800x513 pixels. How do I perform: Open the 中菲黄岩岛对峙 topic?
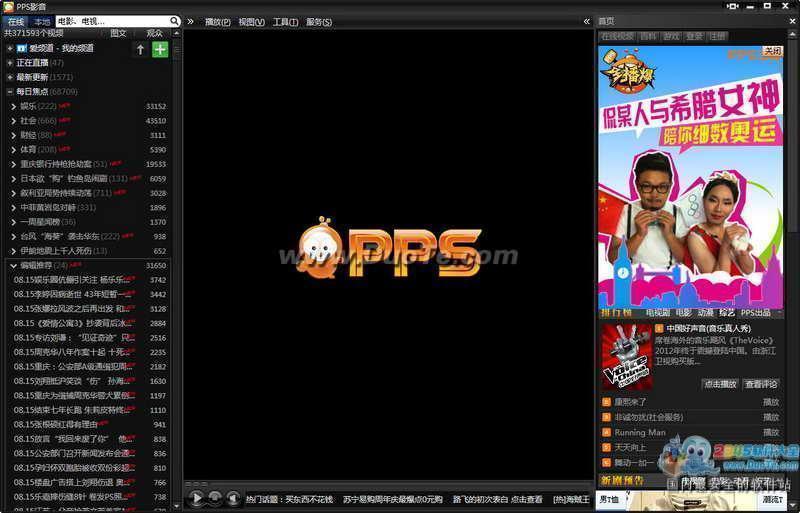(x=48, y=208)
